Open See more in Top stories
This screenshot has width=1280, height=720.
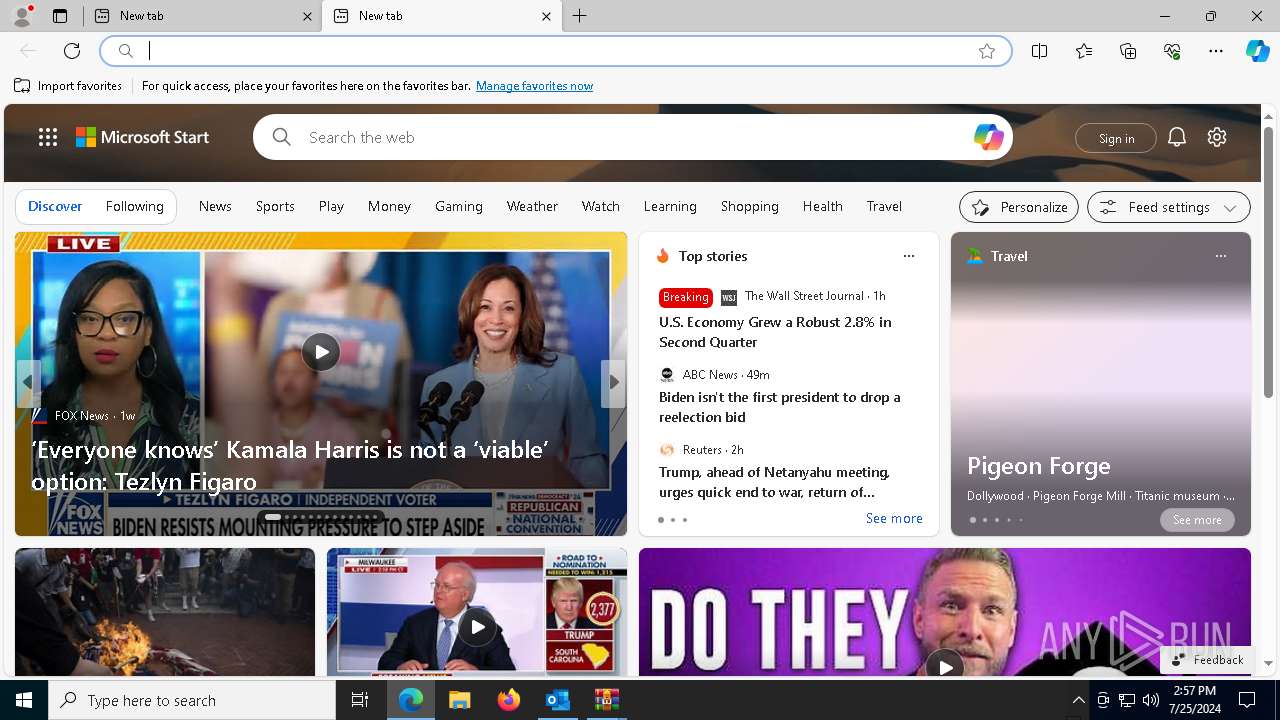click(x=894, y=518)
